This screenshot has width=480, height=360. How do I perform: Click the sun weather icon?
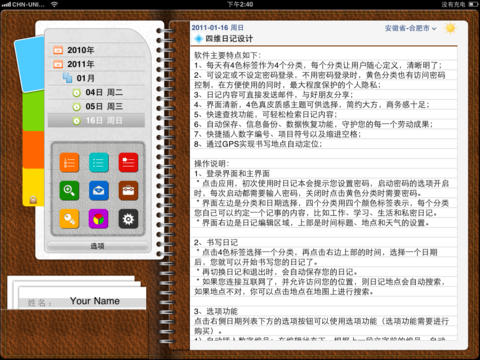coord(450,28)
